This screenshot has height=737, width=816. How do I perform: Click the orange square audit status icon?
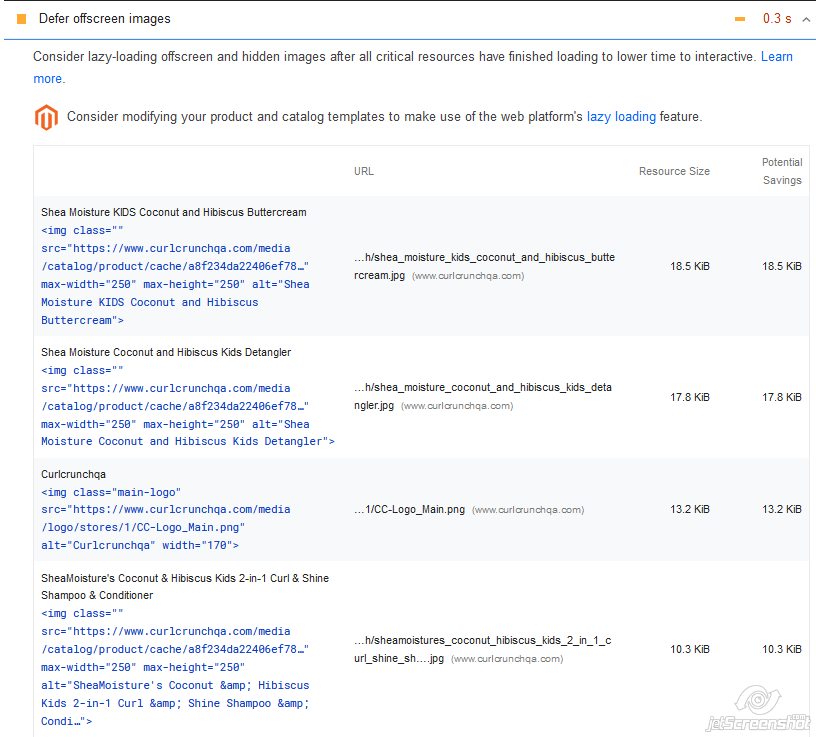pyautogui.click(x=22, y=19)
